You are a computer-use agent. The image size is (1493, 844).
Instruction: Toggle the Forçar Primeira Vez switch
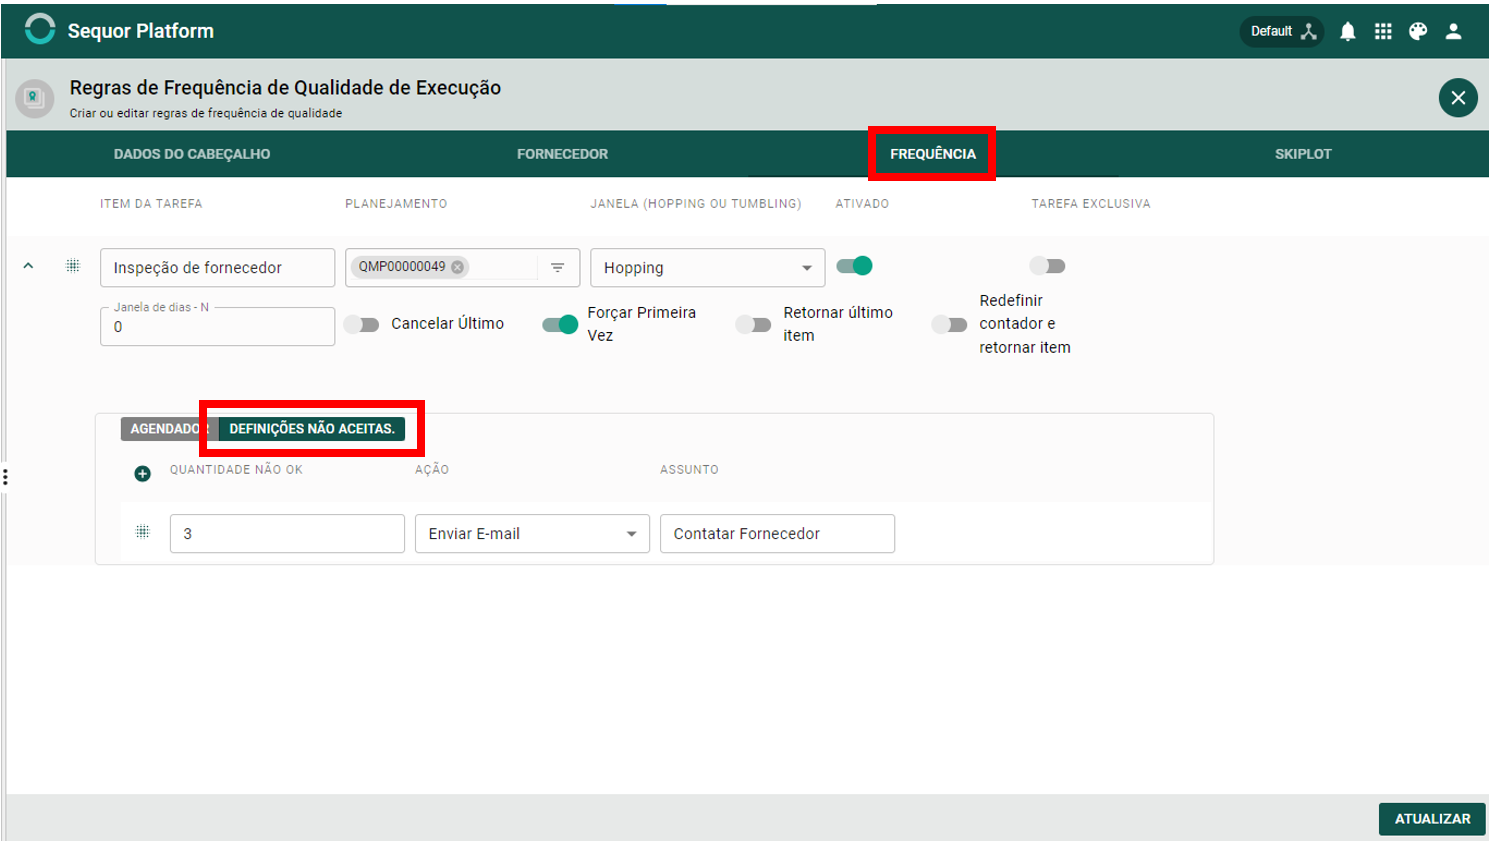tap(560, 324)
